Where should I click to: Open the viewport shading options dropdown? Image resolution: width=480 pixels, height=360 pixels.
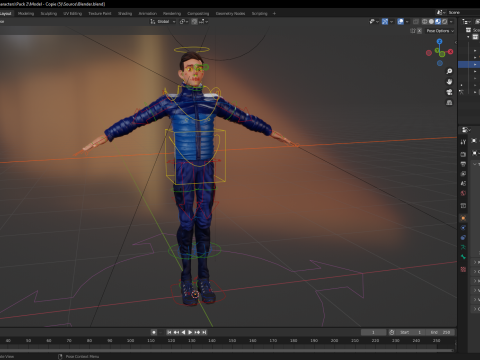(451, 22)
